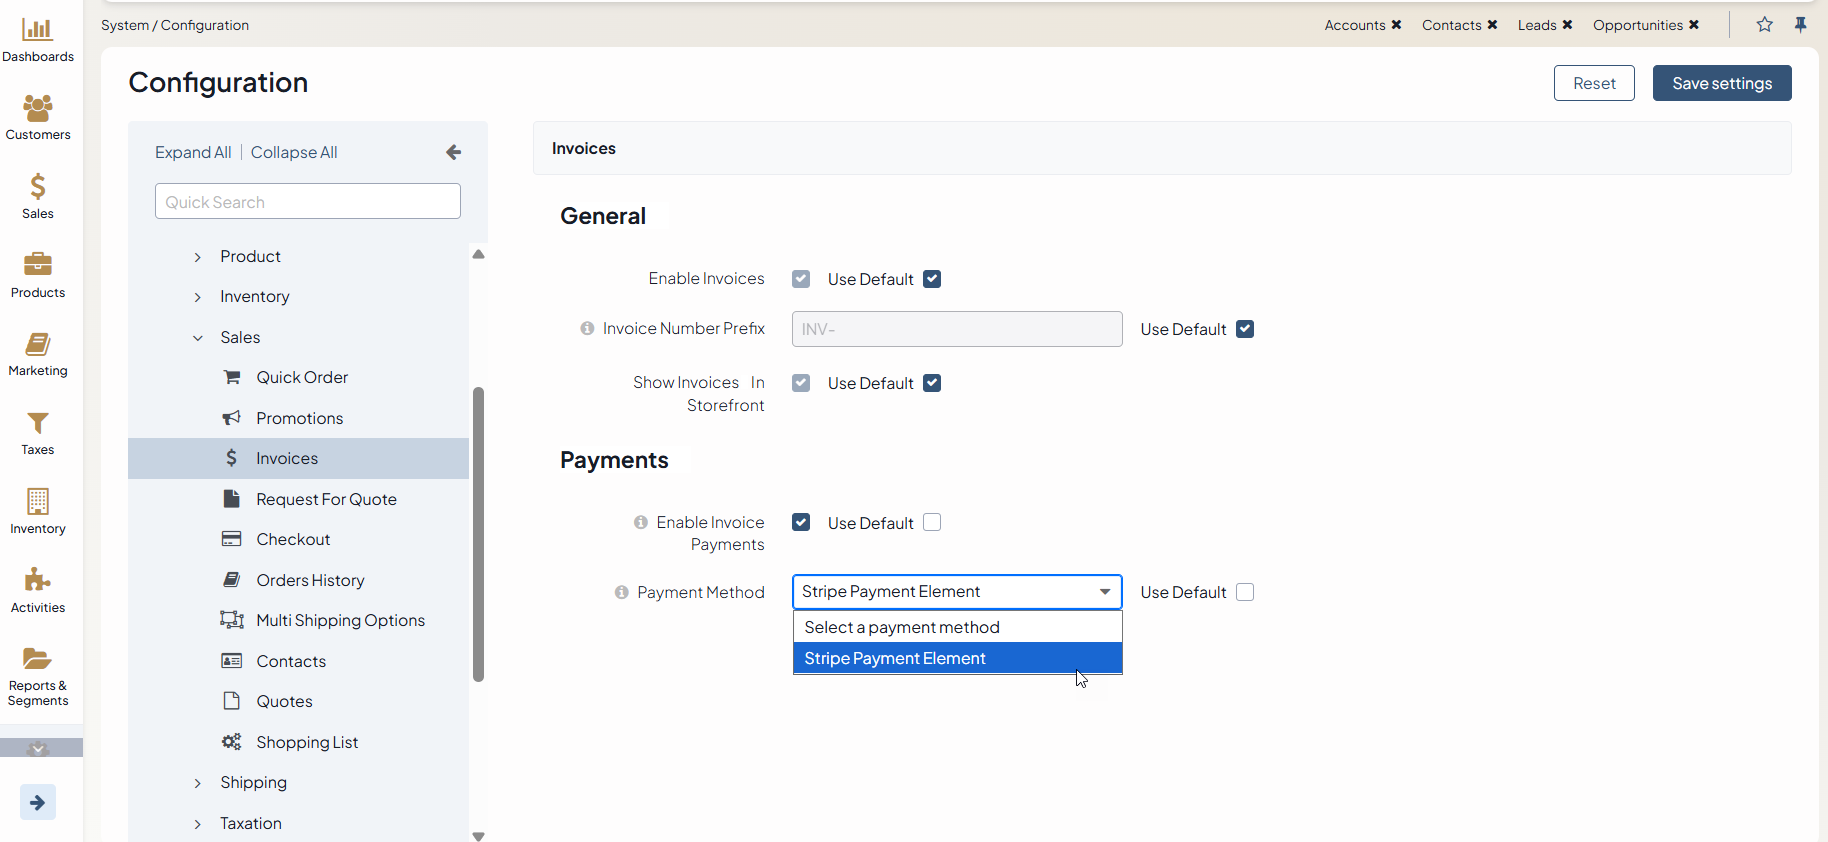Click the tree scroll-up arrow
This screenshot has width=1828, height=842.
478,254
